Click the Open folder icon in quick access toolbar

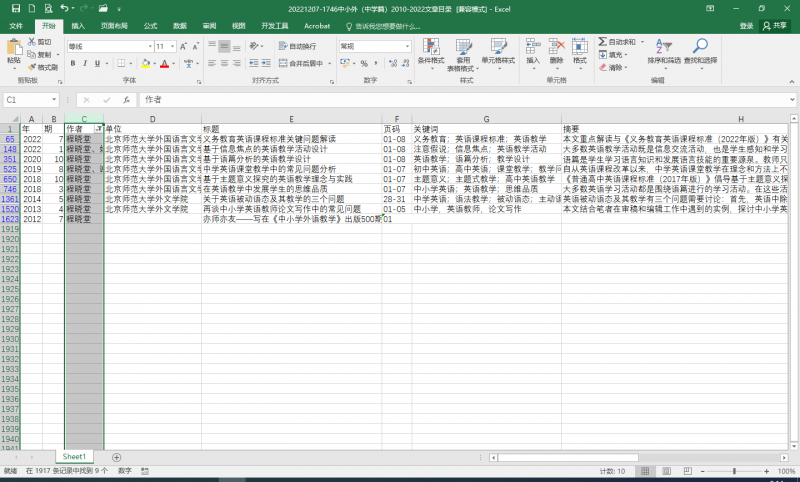pos(104,9)
